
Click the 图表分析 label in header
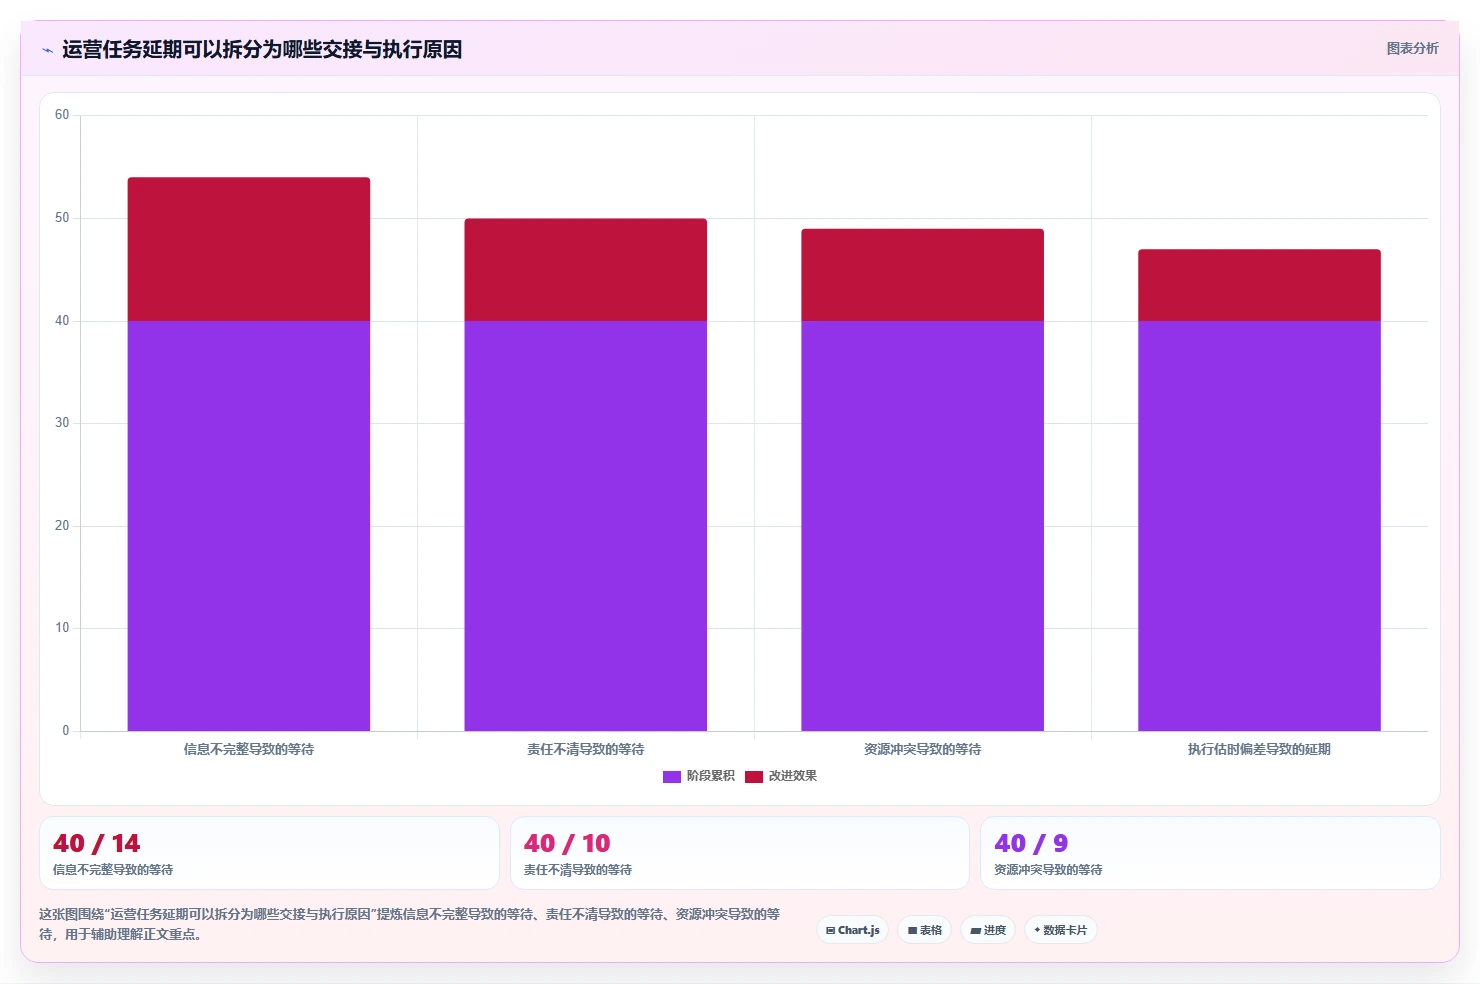1412,48
